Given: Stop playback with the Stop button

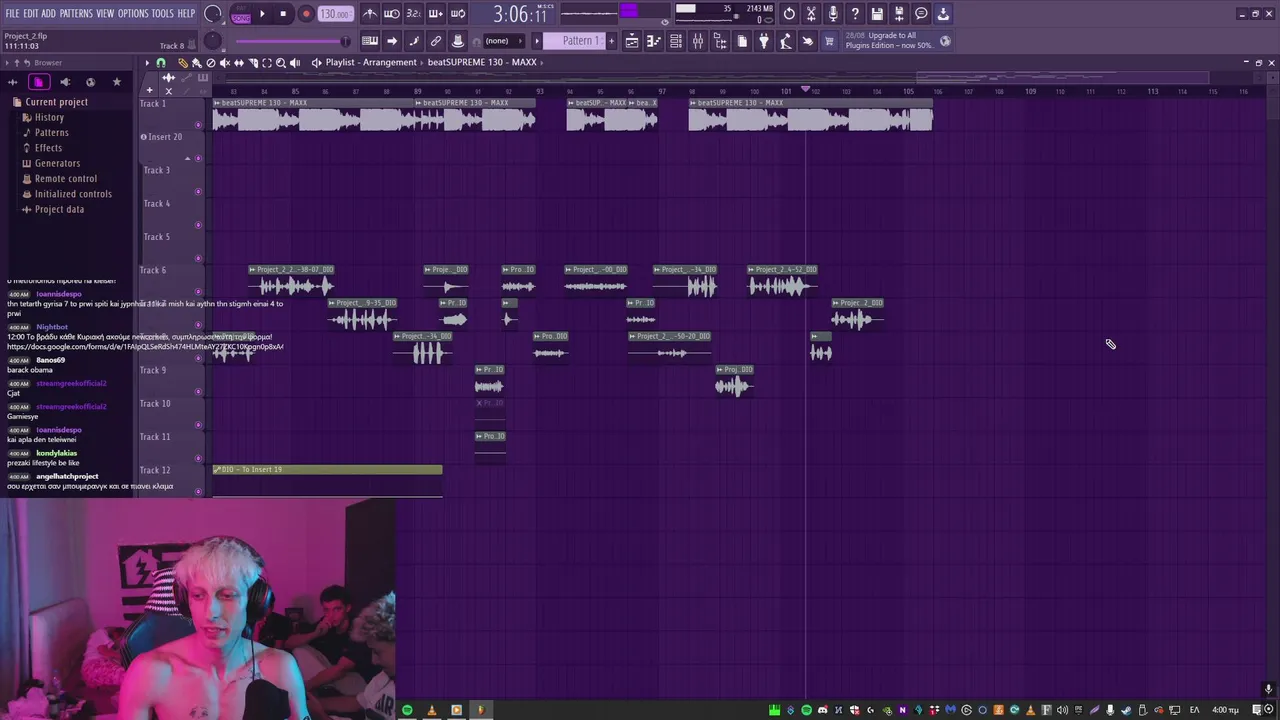Looking at the screenshot, I should click(x=283, y=14).
